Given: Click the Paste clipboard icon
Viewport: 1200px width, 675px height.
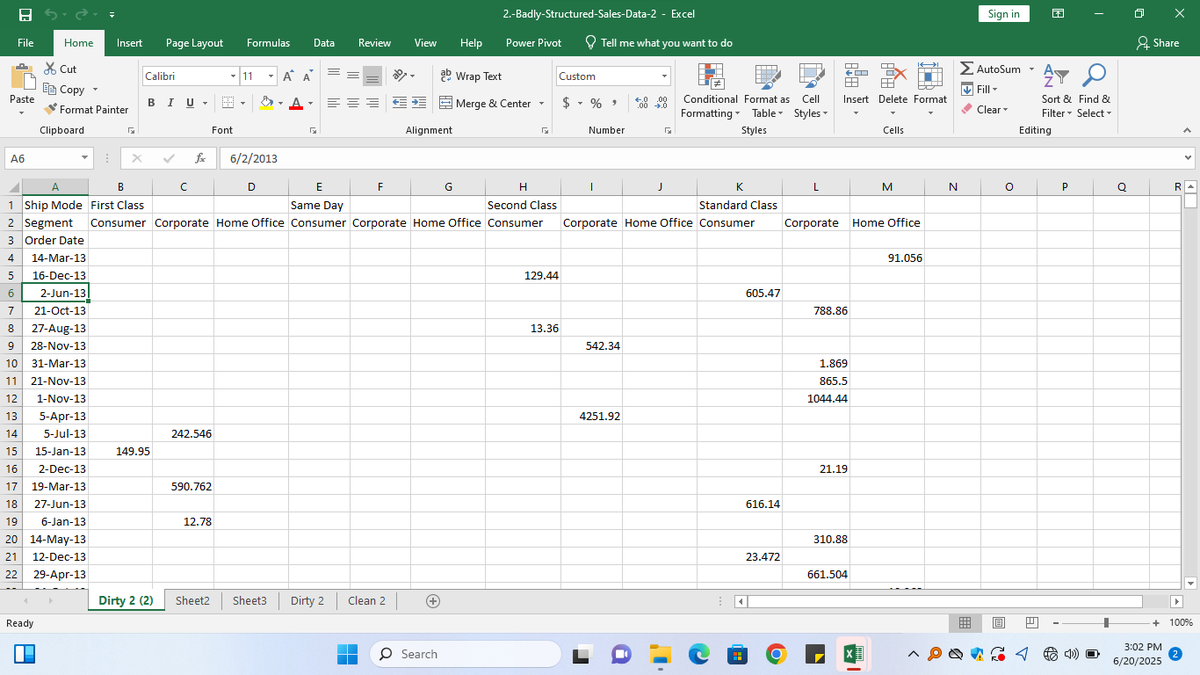Looking at the screenshot, I should pos(21,78).
